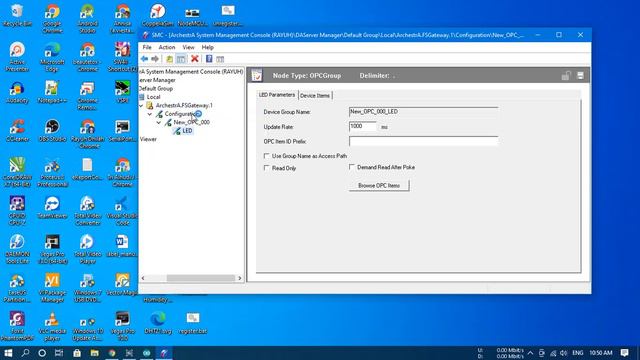Select the VLC media player desktop shortcut
This screenshot has height=360, width=640.
click(52, 327)
